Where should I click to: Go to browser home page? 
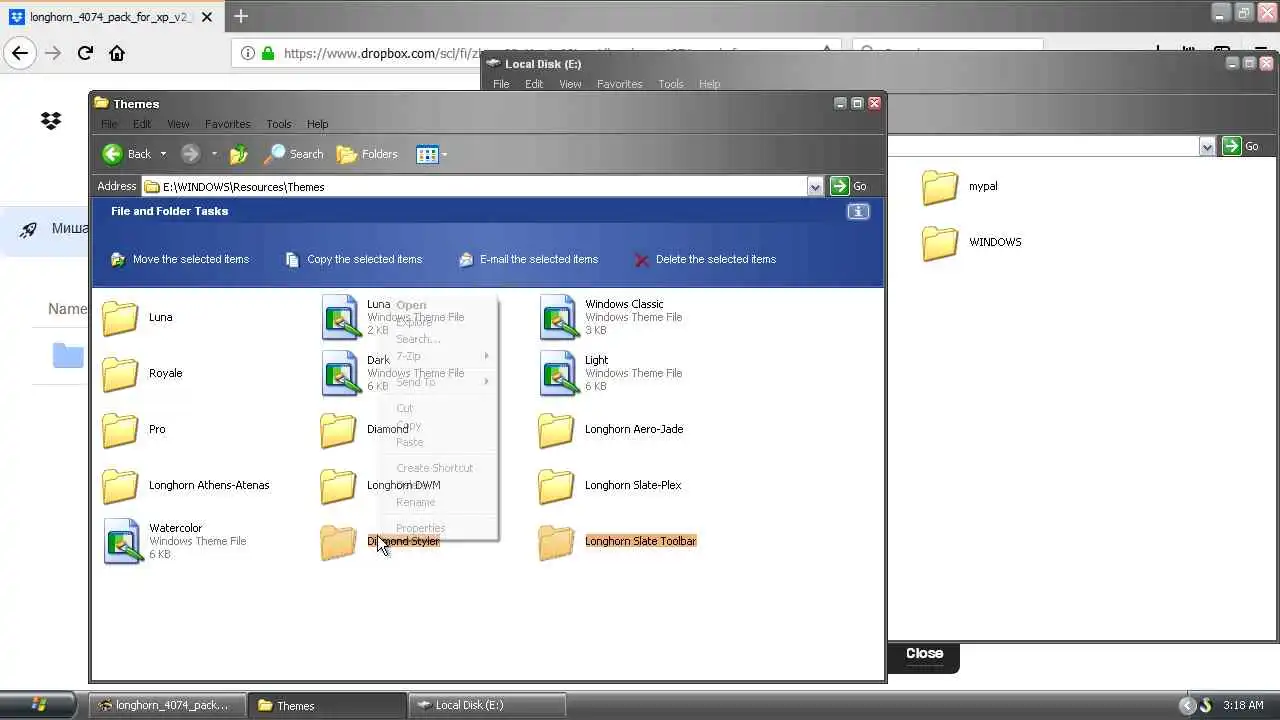[x=117, y=53]
